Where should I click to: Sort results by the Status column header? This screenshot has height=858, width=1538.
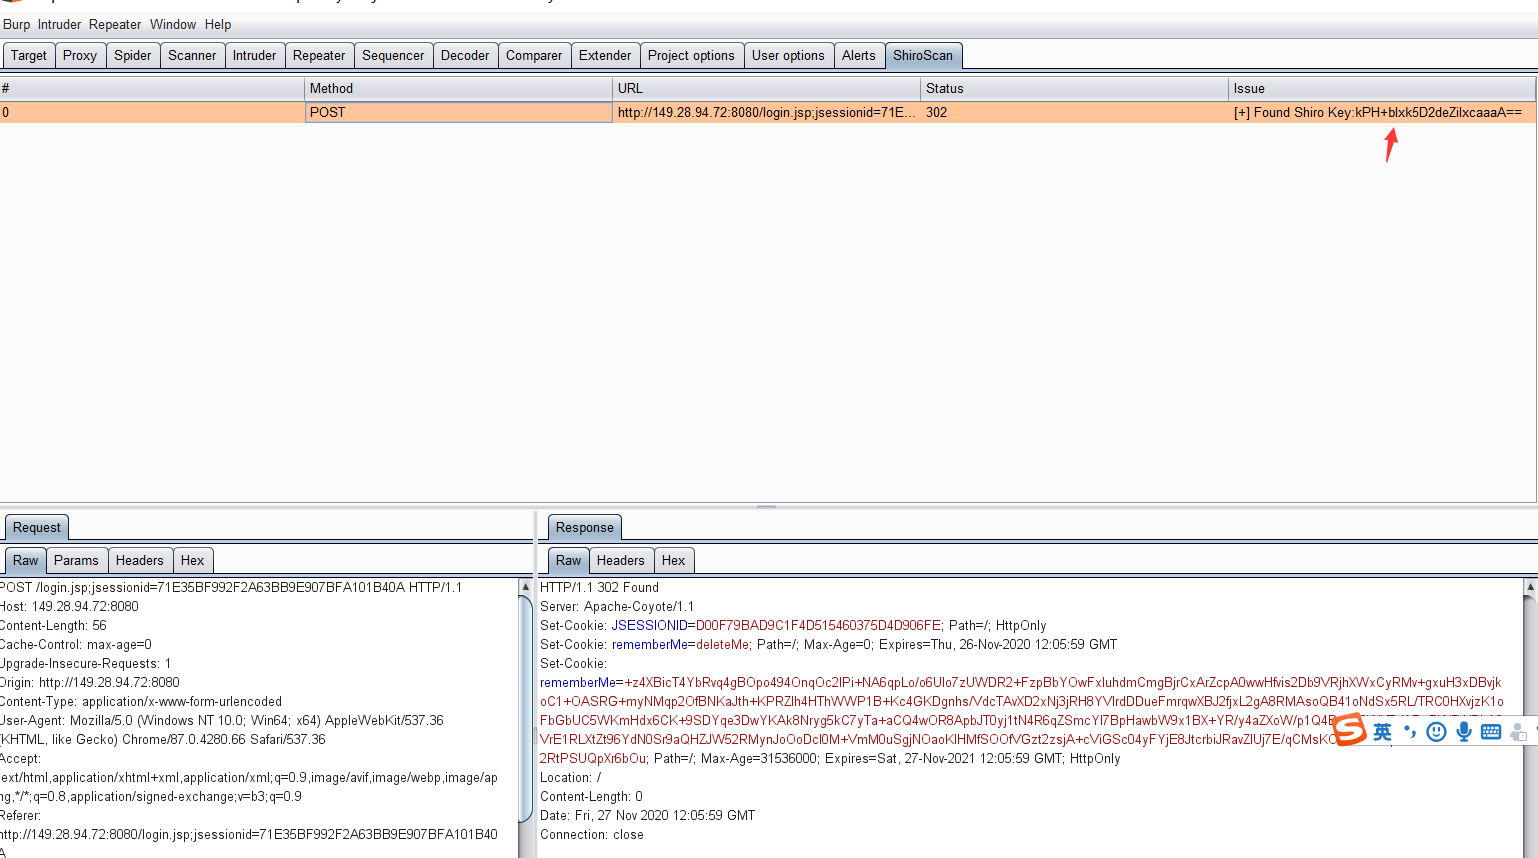(1074, 88)
